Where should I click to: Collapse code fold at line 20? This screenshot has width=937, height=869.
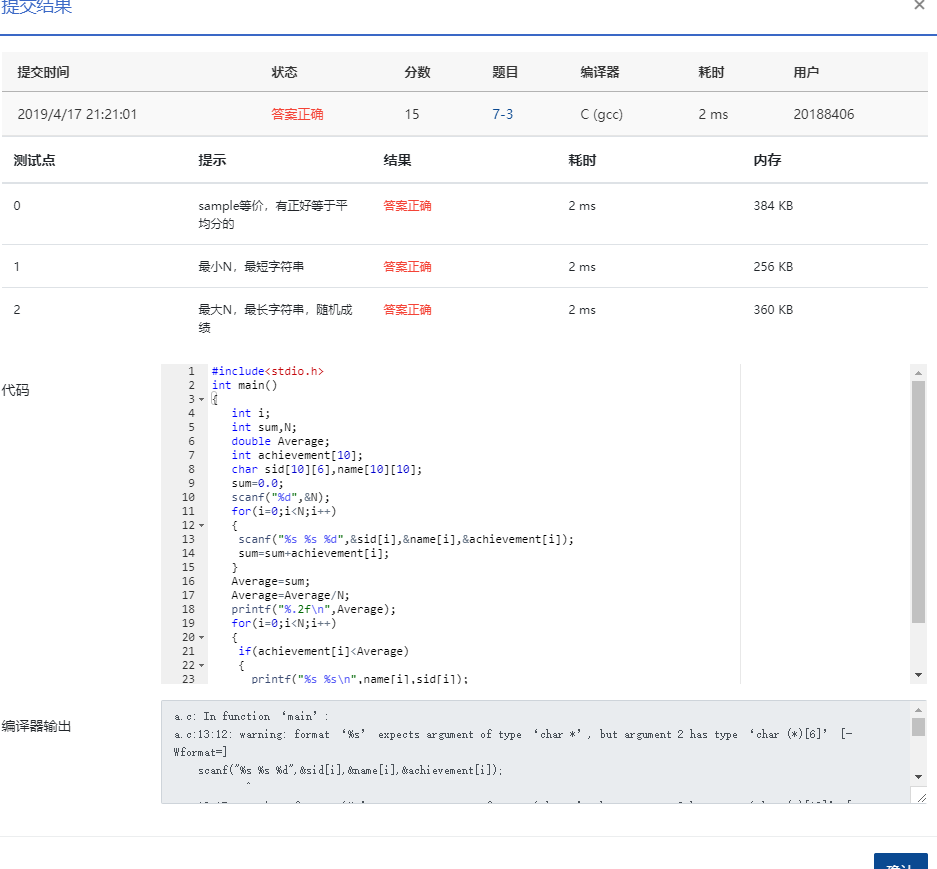[201, 637]
